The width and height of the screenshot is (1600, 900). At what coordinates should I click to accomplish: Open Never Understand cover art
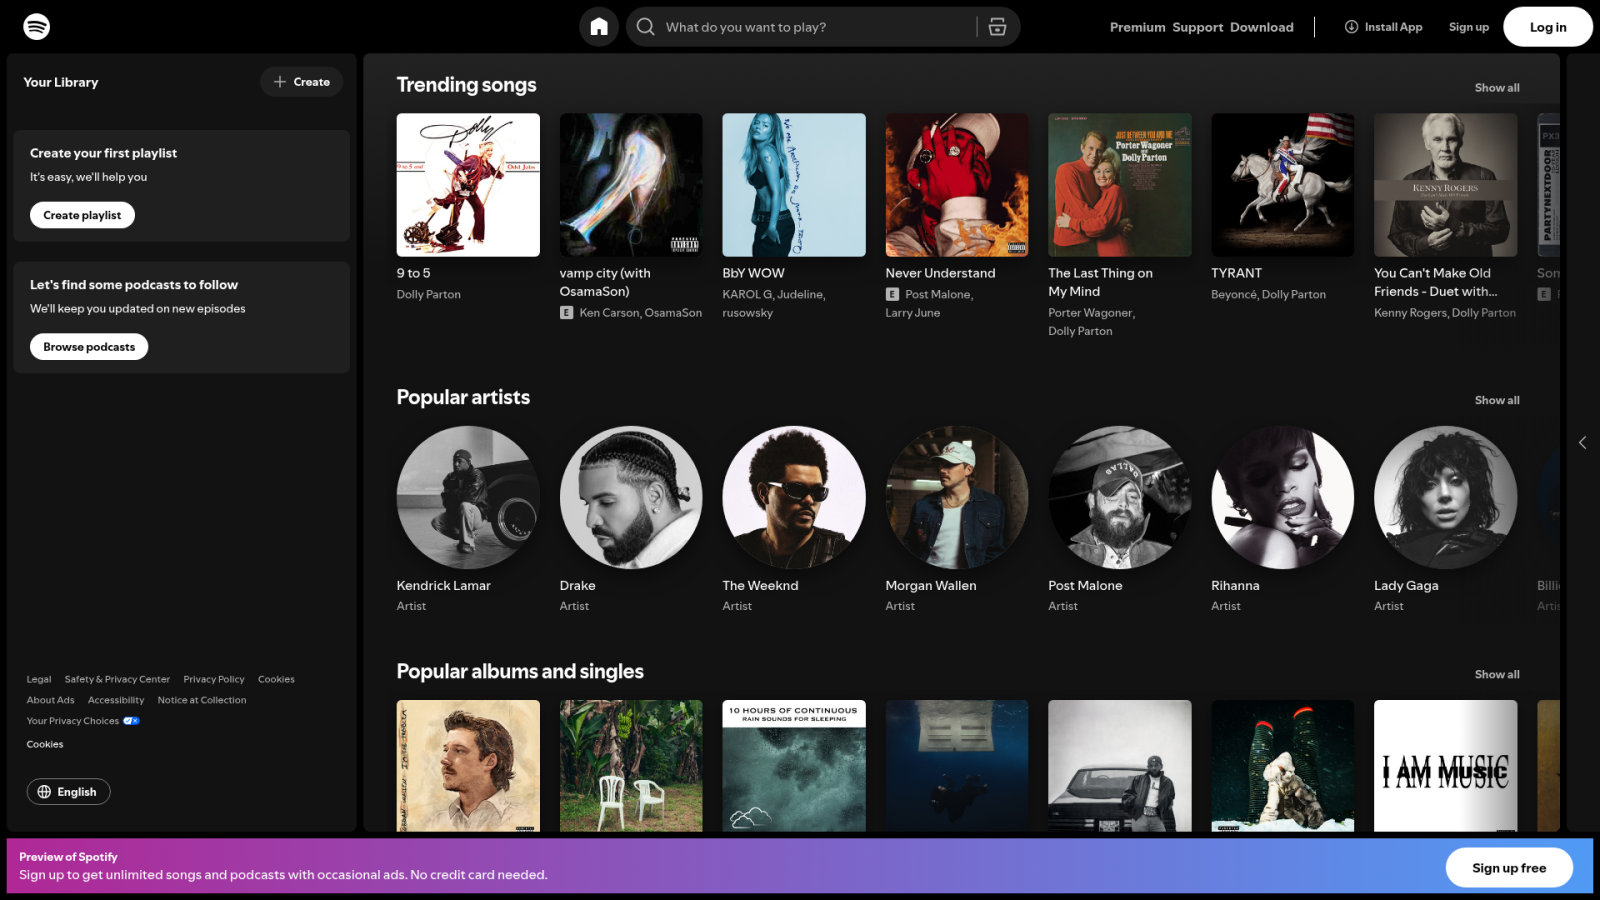coord(957,185)
